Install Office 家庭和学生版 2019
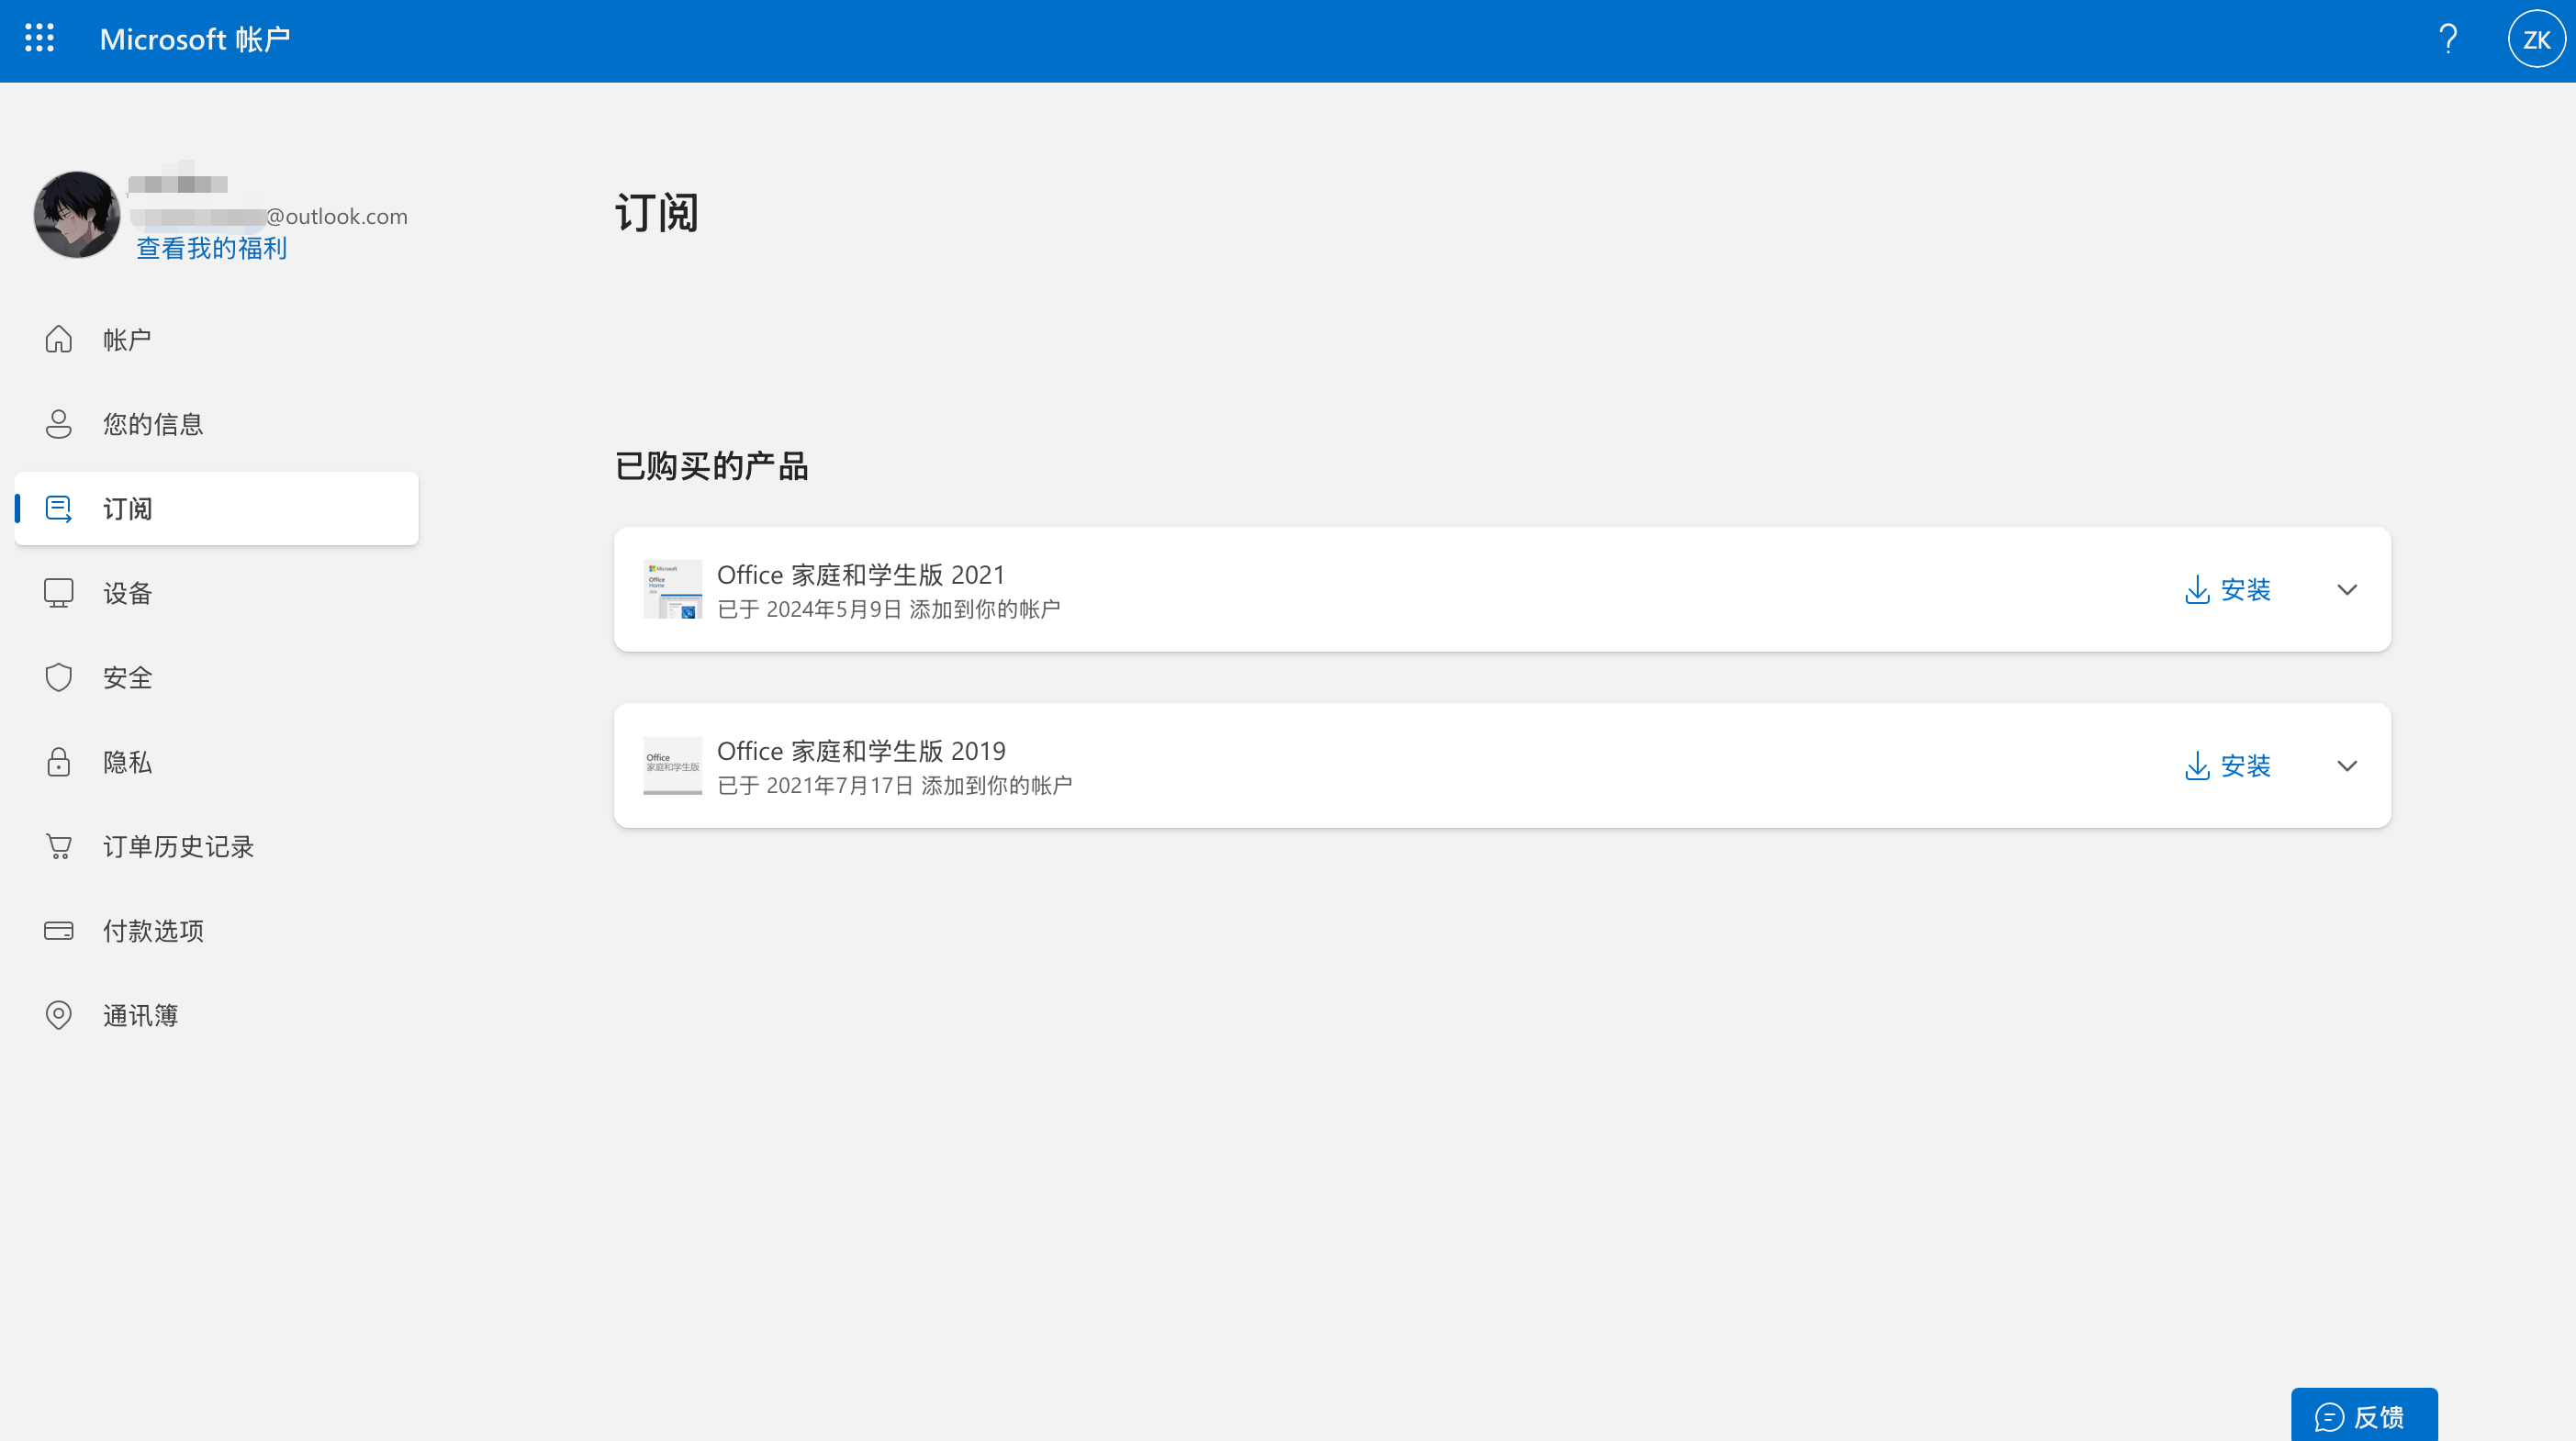Image resolution: width=2576 pixels, height=1441 pixels. [x=2227, y=765]
